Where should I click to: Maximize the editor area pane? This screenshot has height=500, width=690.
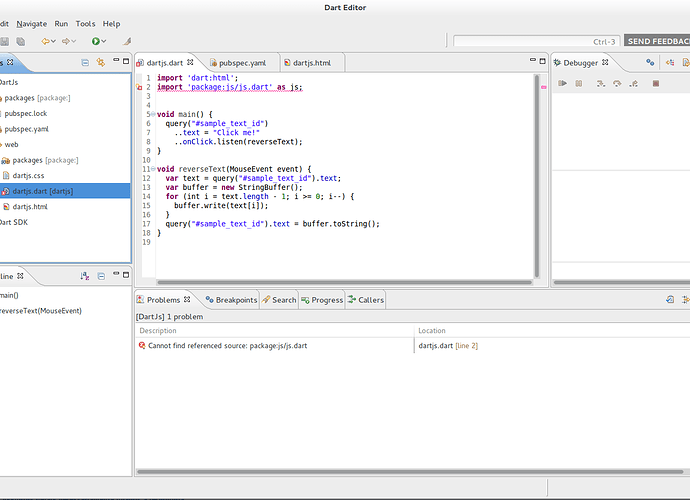(x=543, y=61)
